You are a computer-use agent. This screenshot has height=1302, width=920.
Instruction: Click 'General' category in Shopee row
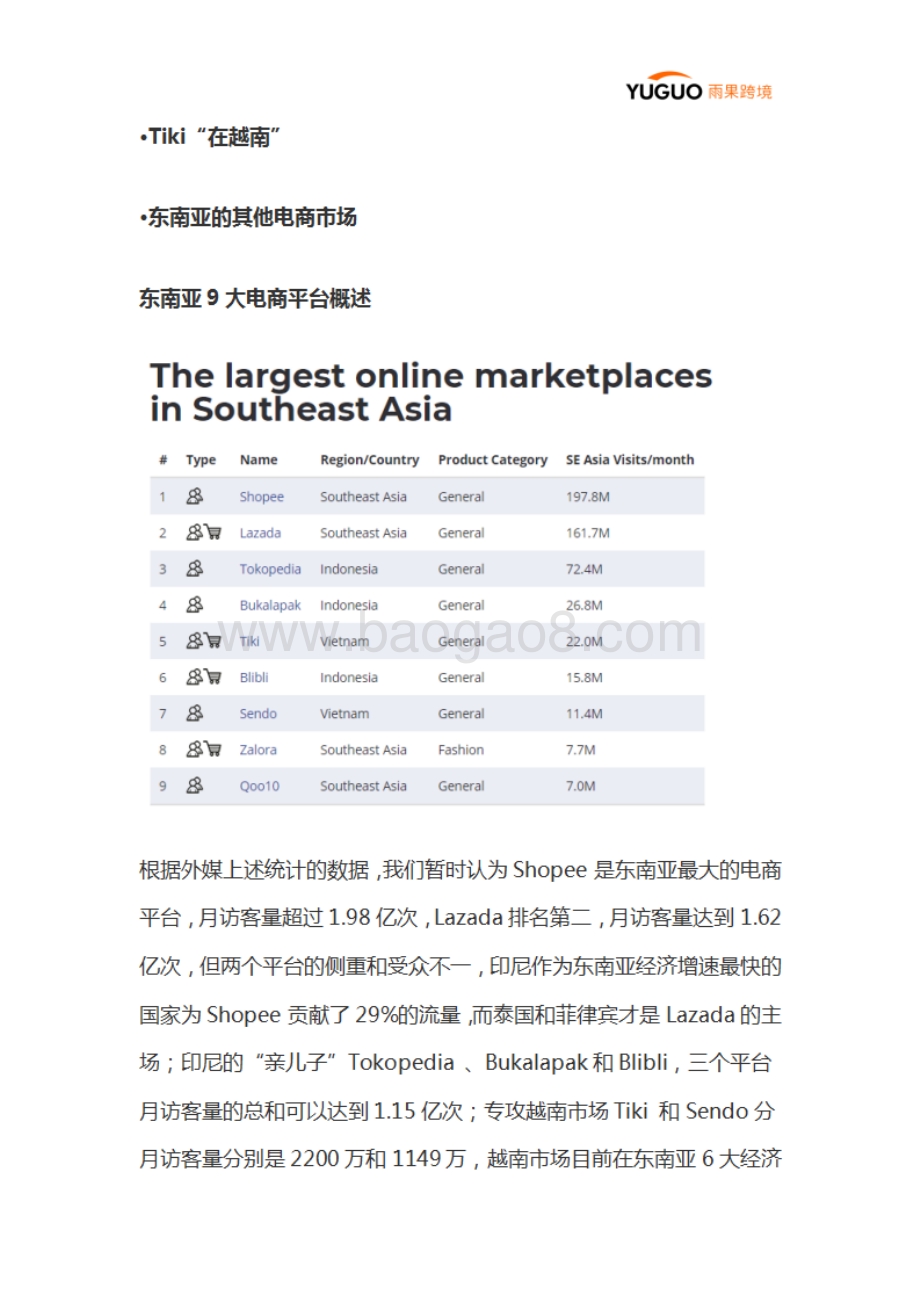coord(461,497)
